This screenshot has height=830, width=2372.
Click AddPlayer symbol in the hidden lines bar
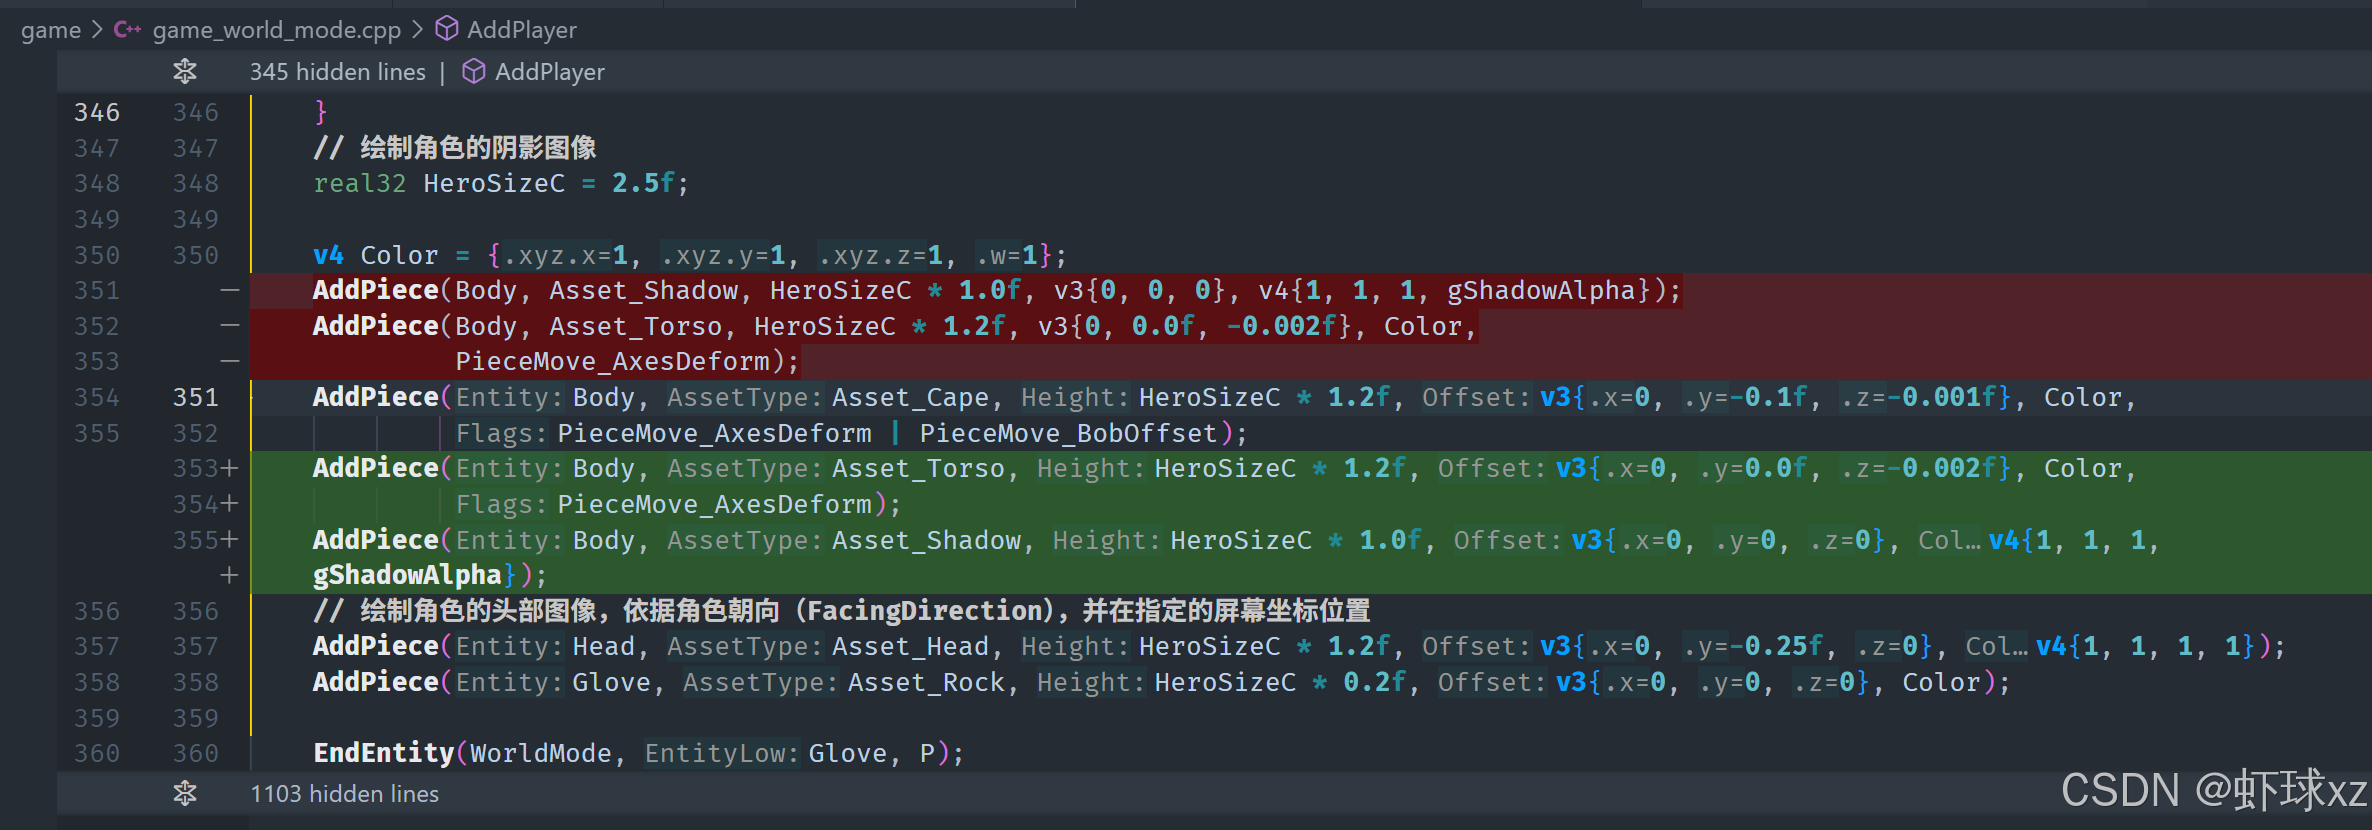pos(550,72)
